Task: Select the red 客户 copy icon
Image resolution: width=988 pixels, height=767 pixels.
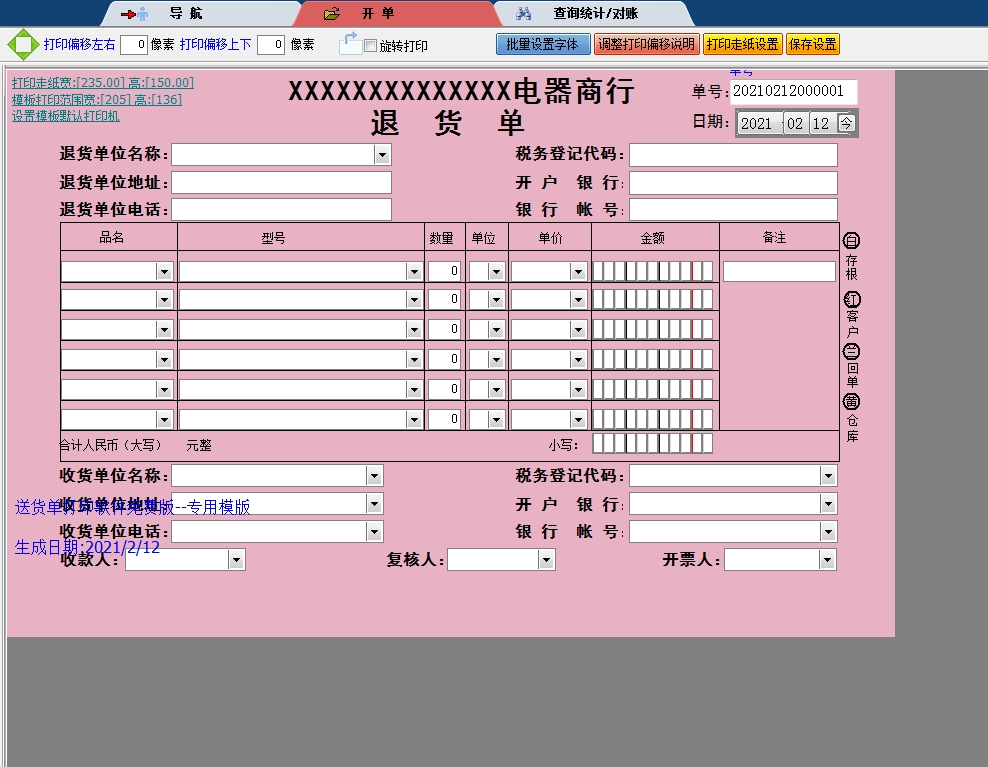Action: [850, 299]
